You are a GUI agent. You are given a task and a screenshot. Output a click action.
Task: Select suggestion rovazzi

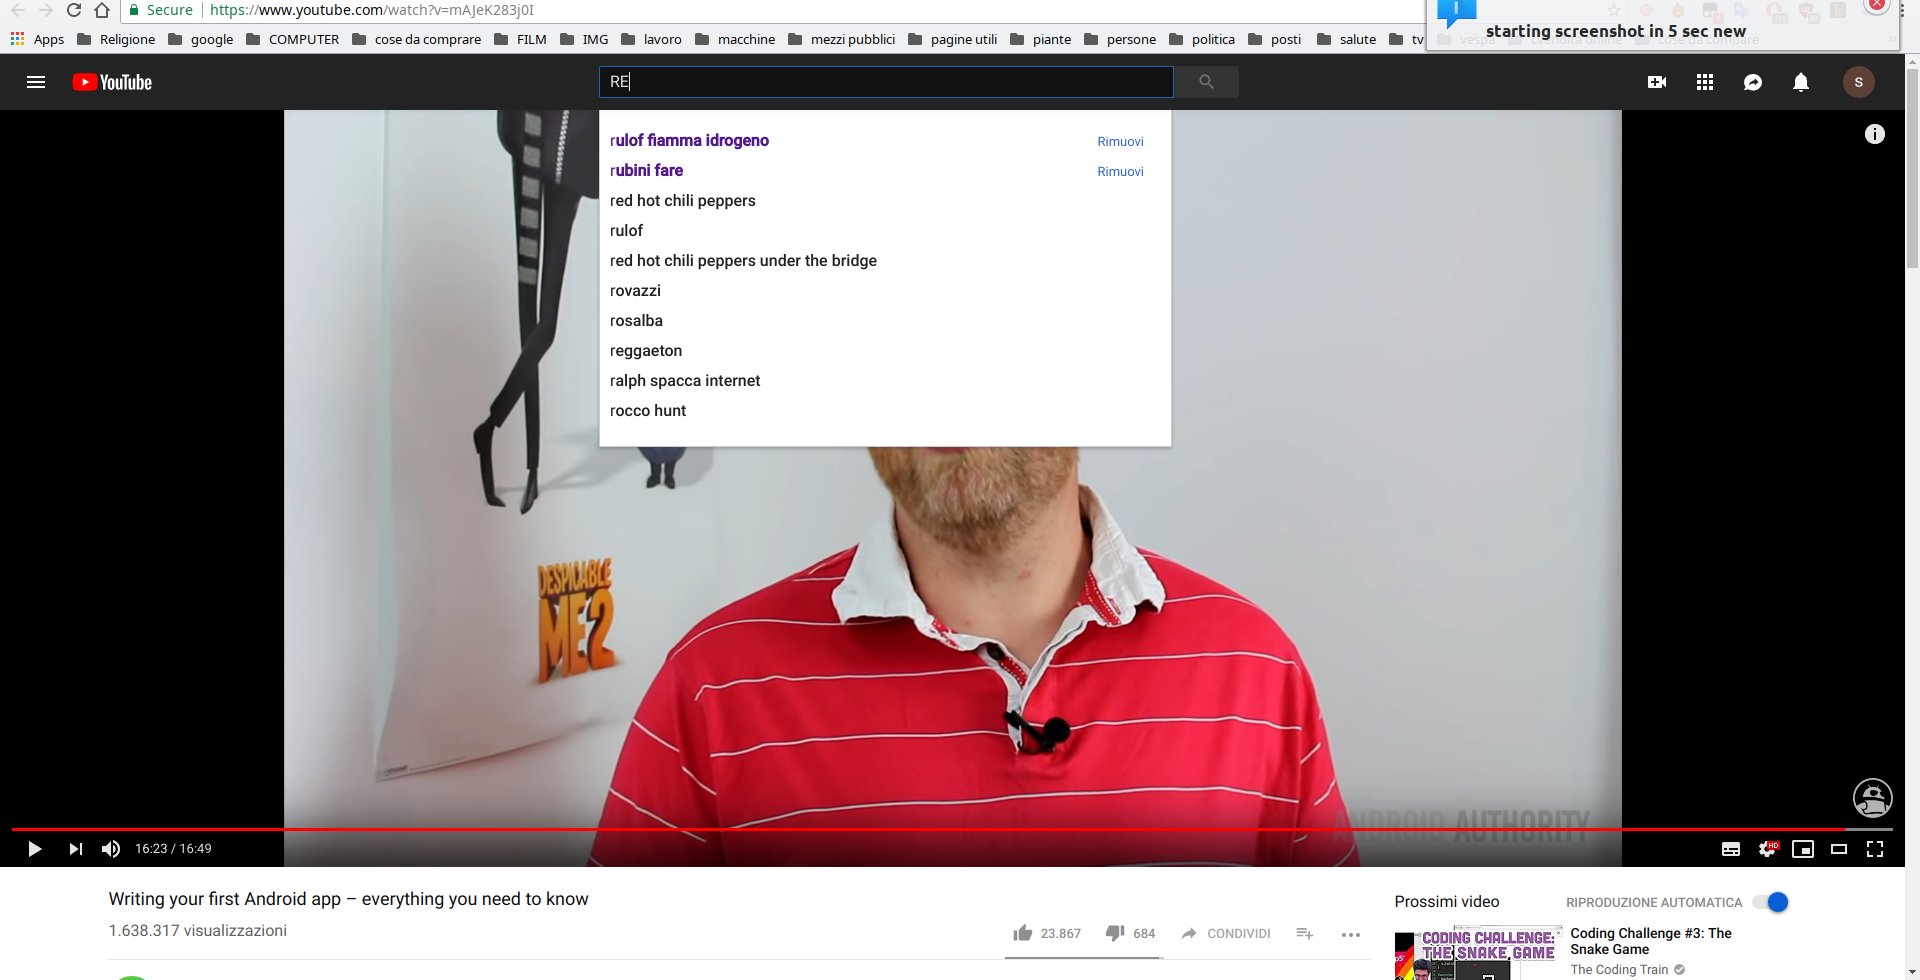[635, 291]
